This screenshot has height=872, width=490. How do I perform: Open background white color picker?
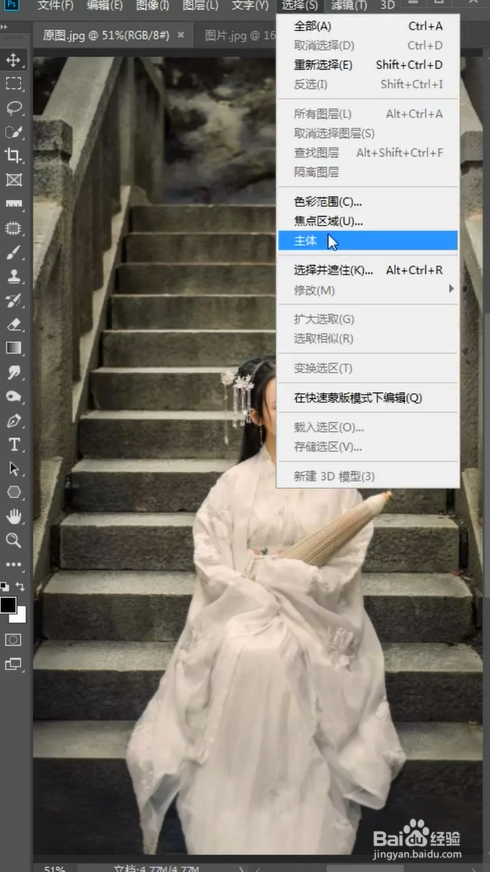click(x=21, y=616)
